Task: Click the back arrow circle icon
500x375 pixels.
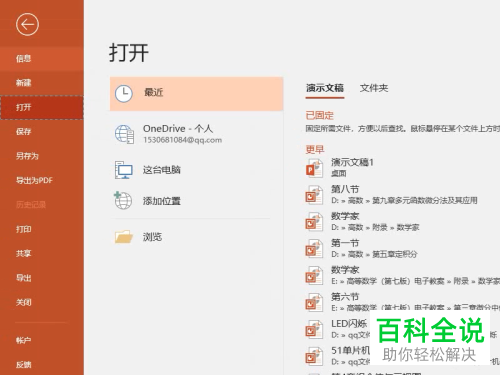Action: [27, 24]
